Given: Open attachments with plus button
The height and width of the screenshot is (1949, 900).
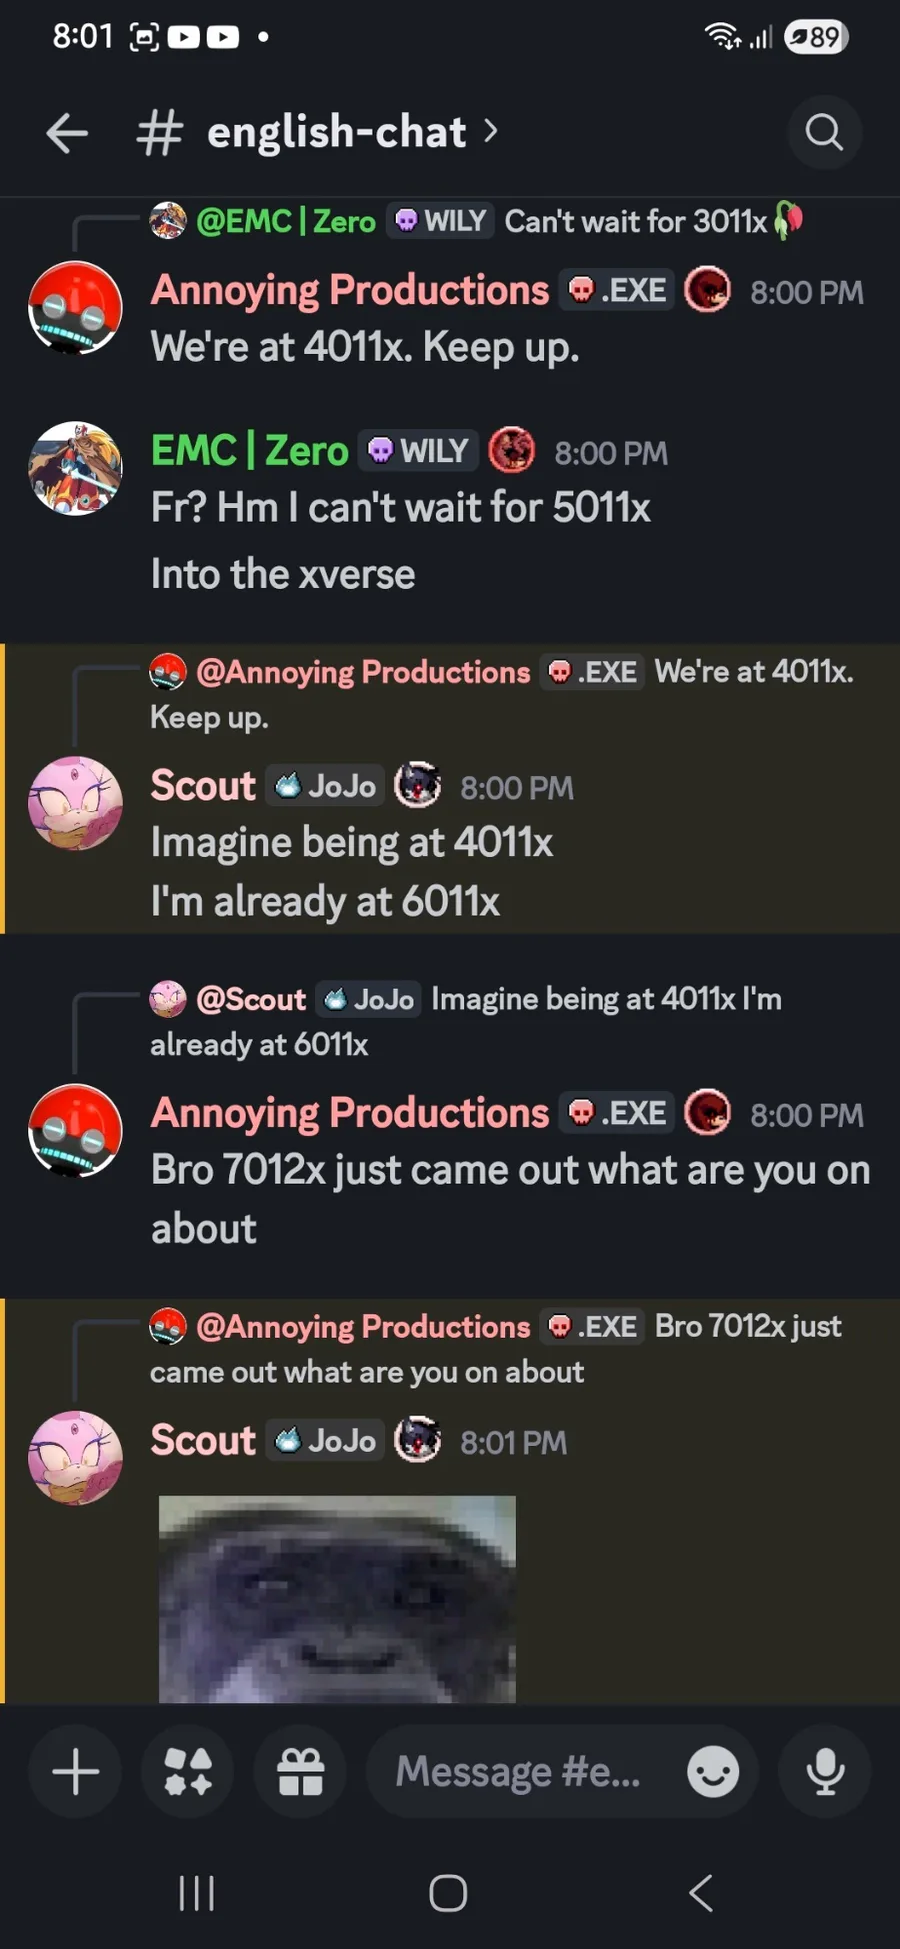Looking at the screenshot, I should coord(75,1772).
